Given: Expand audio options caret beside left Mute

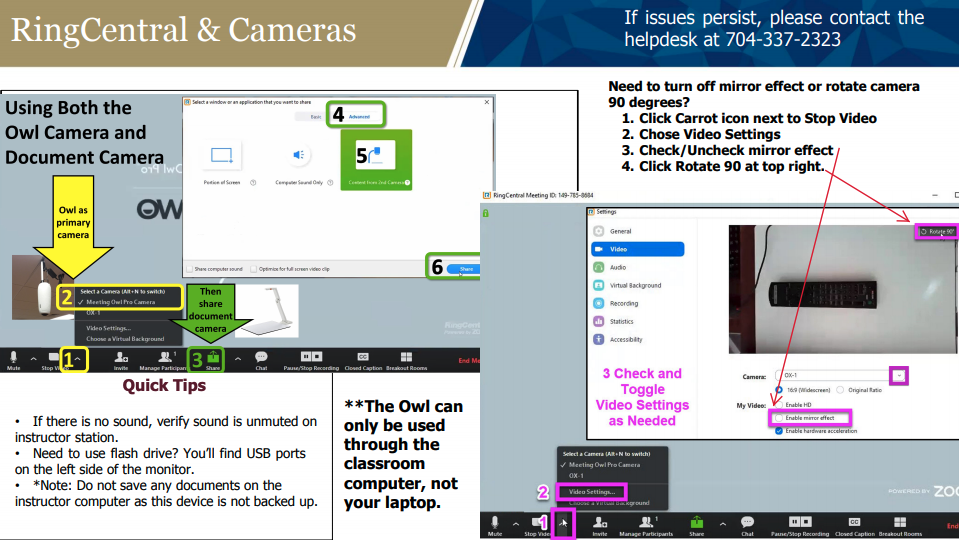Looking at the screenshot, I should (34, 359).
